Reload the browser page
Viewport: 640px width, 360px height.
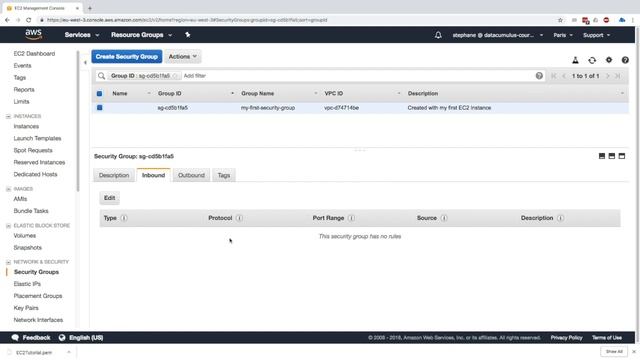coord(28,20)
